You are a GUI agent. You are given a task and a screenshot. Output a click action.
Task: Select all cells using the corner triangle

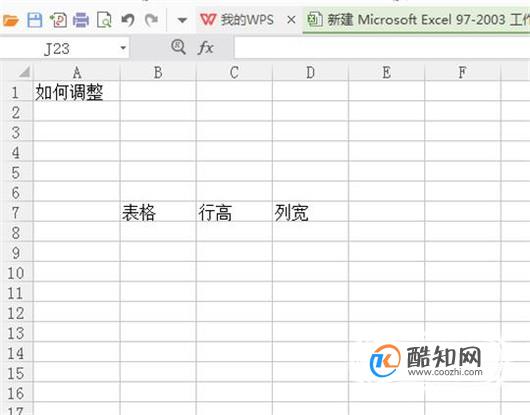point(24,72)
